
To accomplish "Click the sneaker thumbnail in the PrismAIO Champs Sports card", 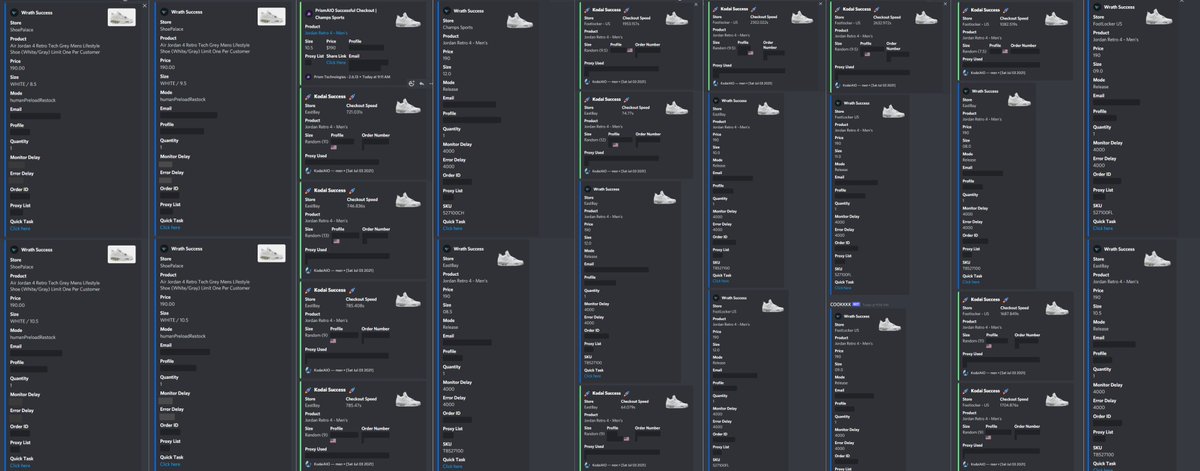I will (x=407, y=20).
